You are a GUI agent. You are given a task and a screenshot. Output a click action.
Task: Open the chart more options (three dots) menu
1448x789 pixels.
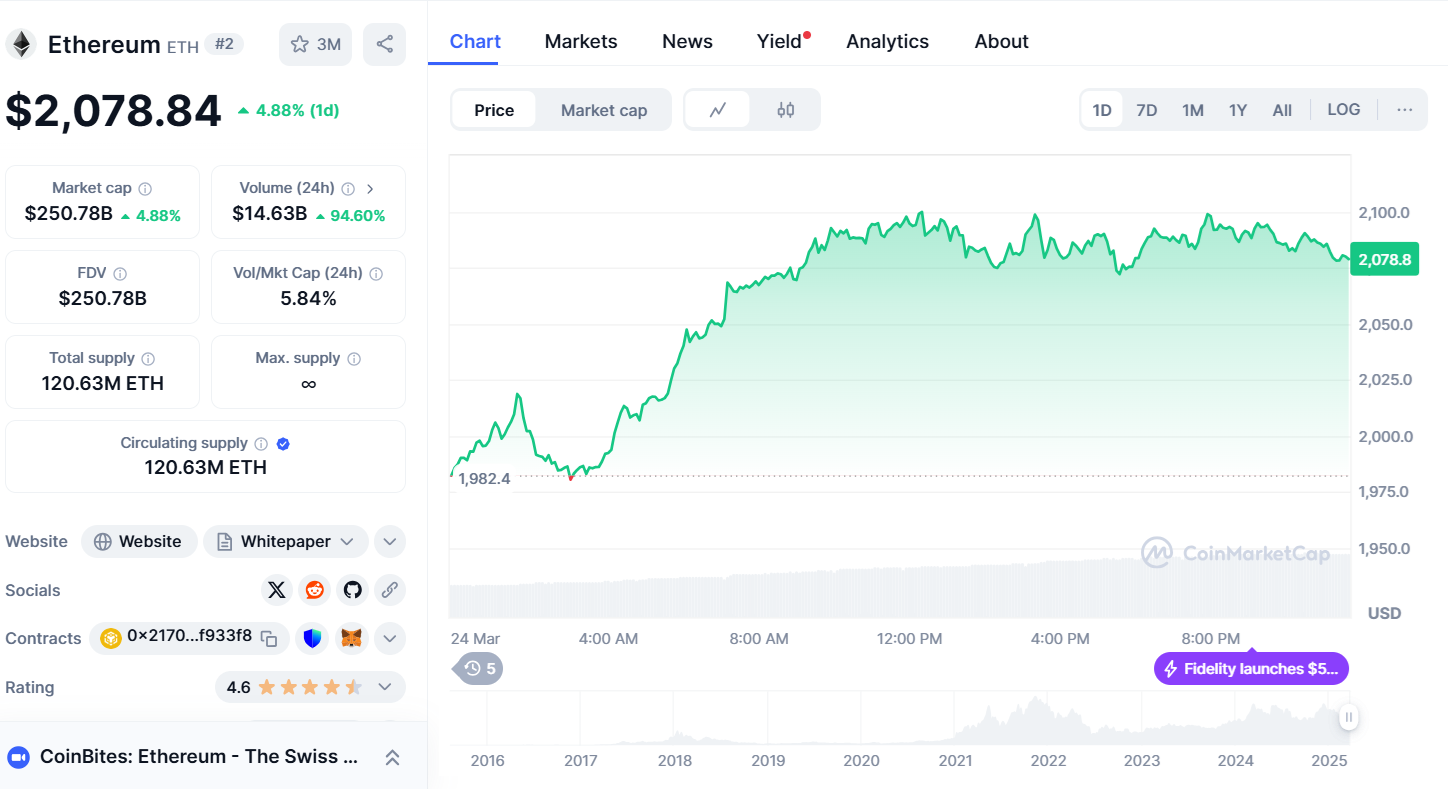[x=1405, y=110]
